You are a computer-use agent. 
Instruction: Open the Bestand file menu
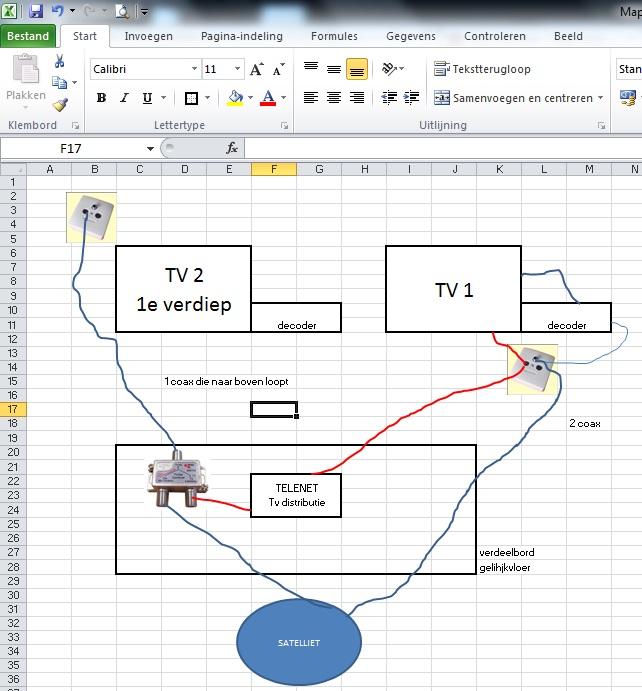pyautogui.click(x=28, y=36)
